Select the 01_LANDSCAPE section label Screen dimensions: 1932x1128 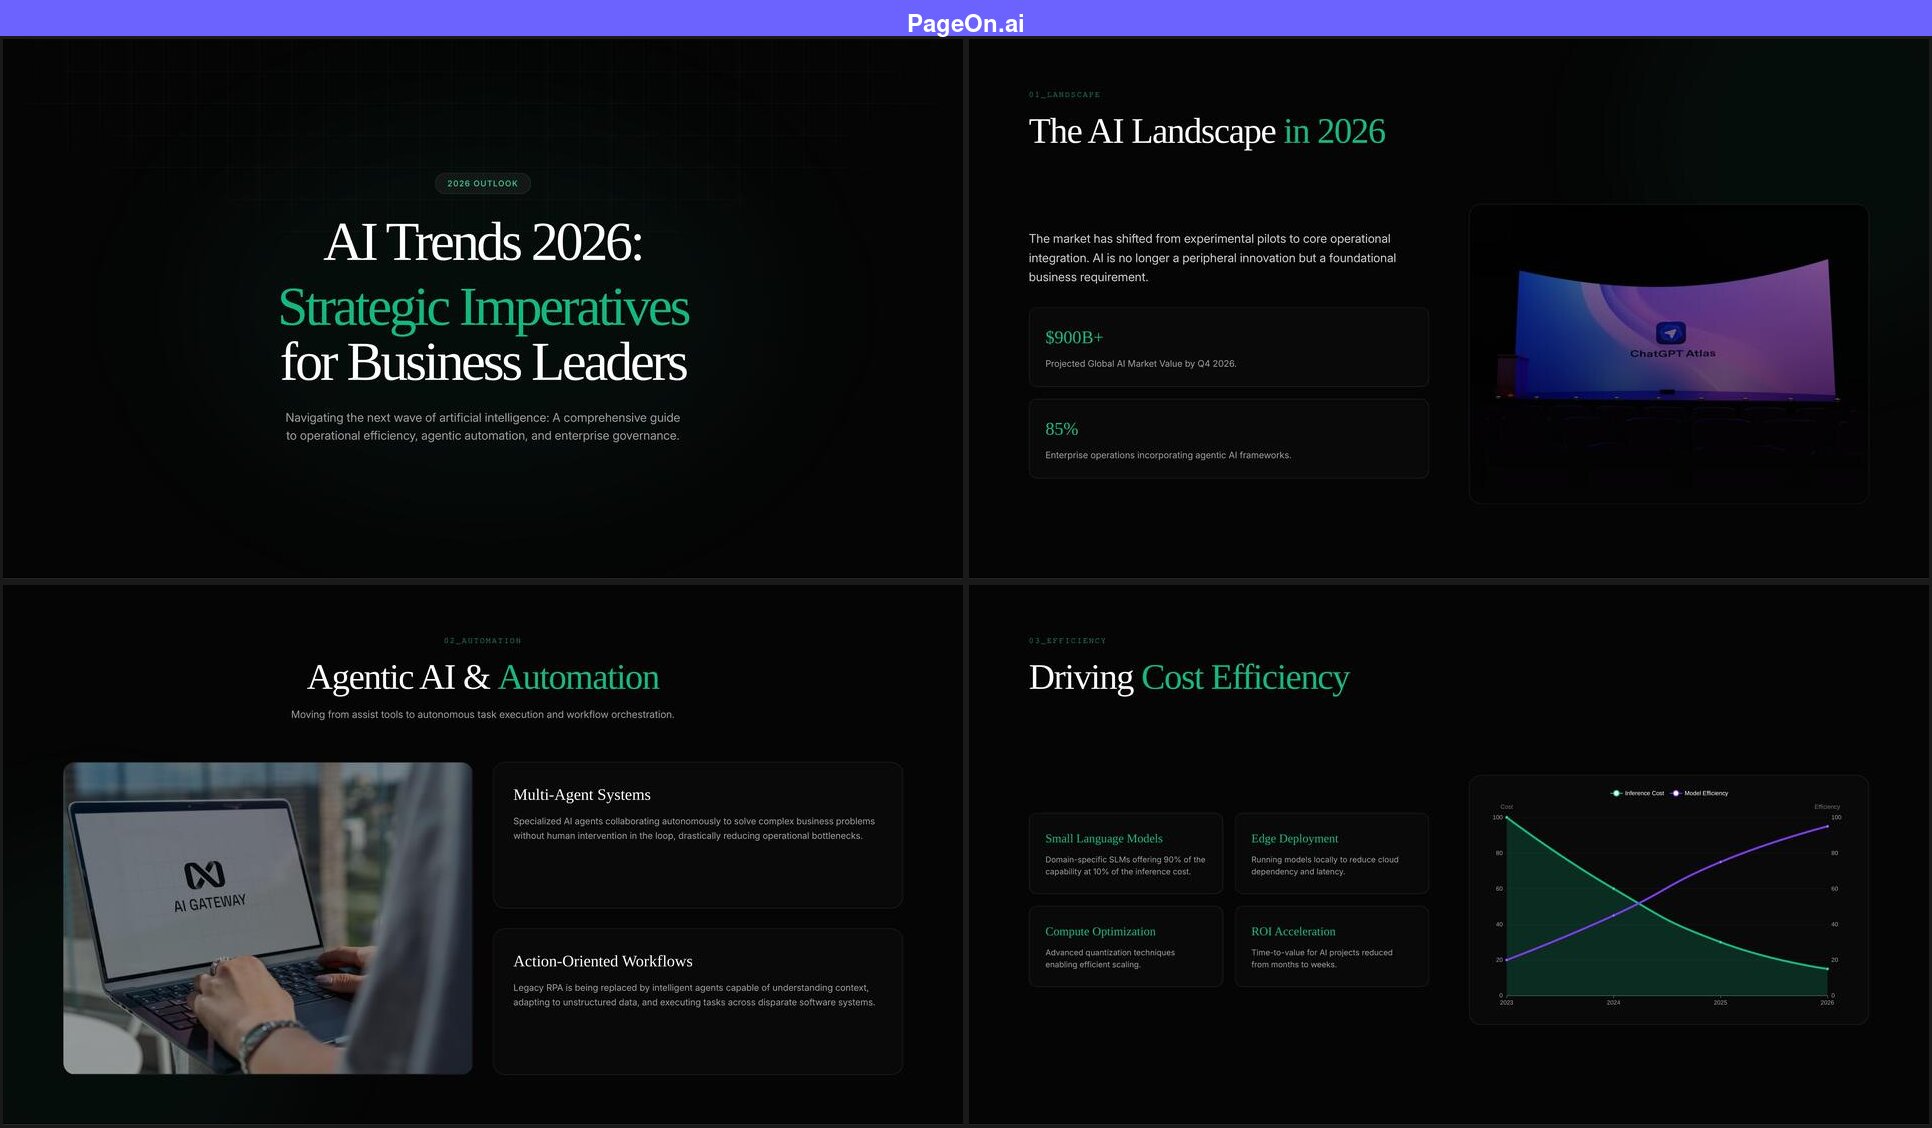click(x=1063, y=94)
